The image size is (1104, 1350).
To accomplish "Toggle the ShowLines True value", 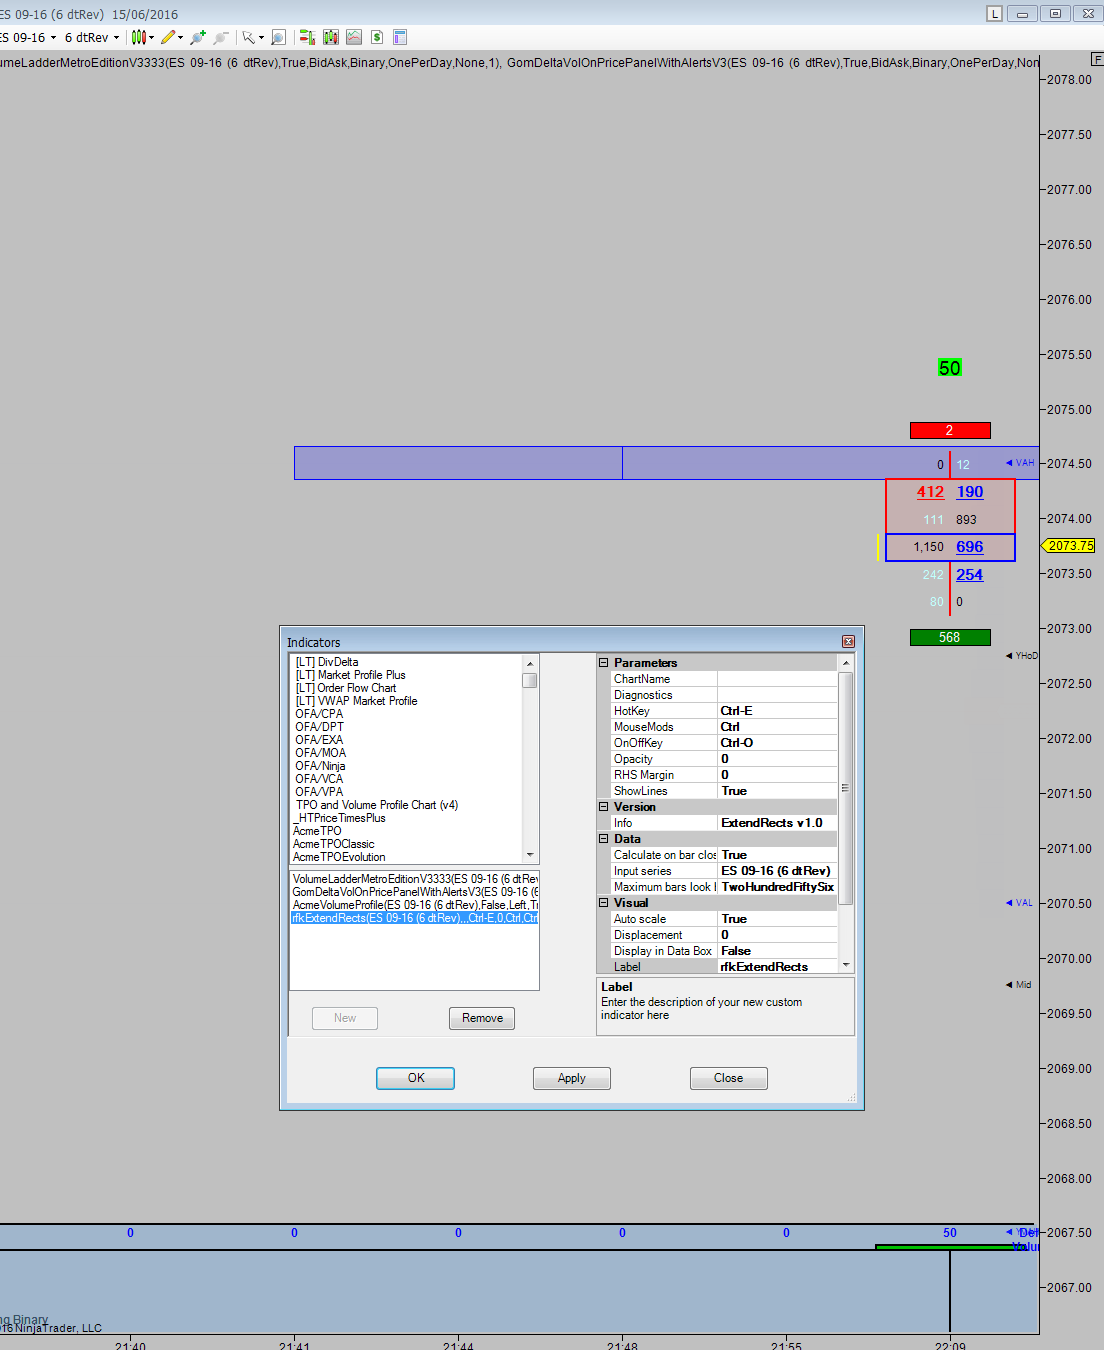I will [x=776, y=791].
